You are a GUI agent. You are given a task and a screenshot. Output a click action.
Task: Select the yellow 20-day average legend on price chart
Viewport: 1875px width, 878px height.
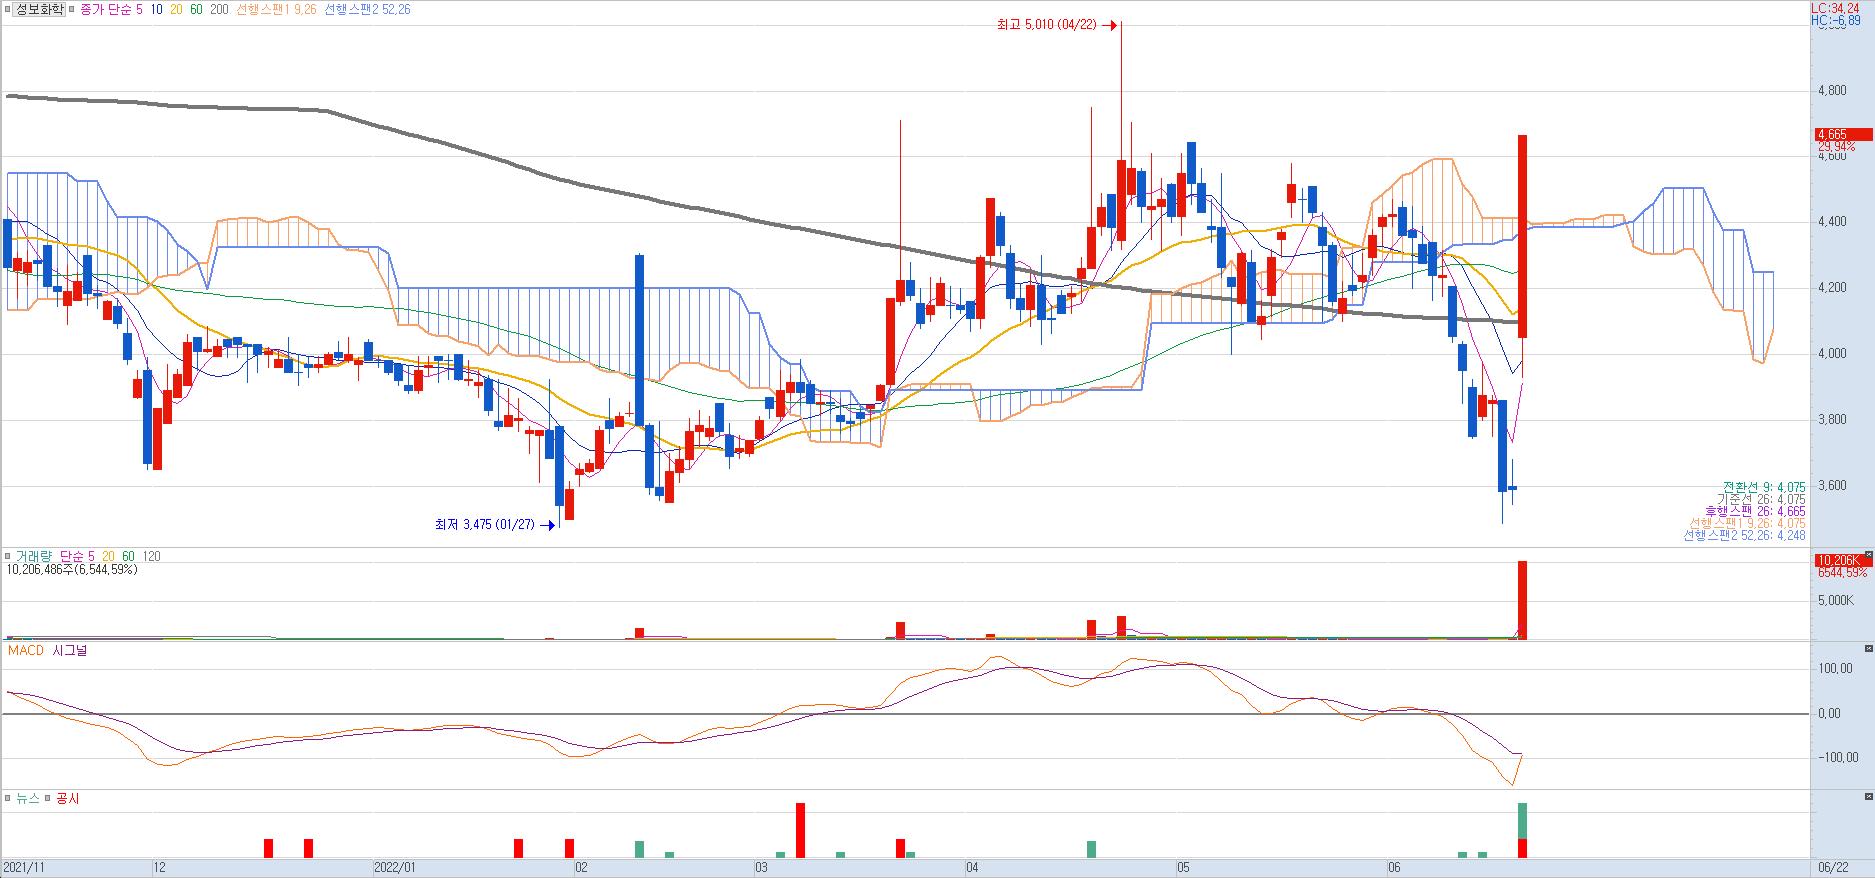[176, 9]
